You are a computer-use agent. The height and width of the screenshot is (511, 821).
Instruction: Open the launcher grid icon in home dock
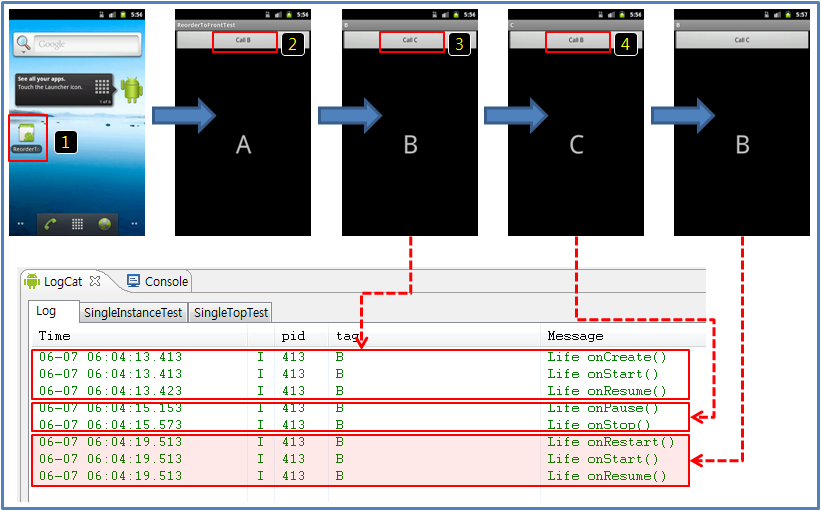(x=77, y=224)
